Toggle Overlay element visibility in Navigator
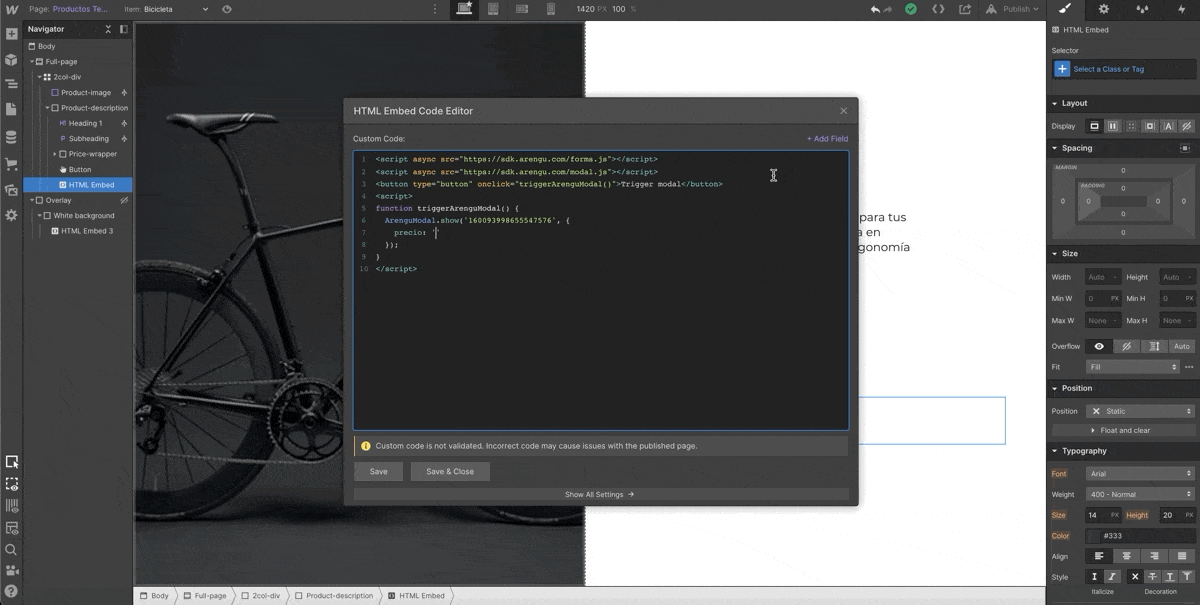Viewport: 1200px width, 605px height. 124,200
